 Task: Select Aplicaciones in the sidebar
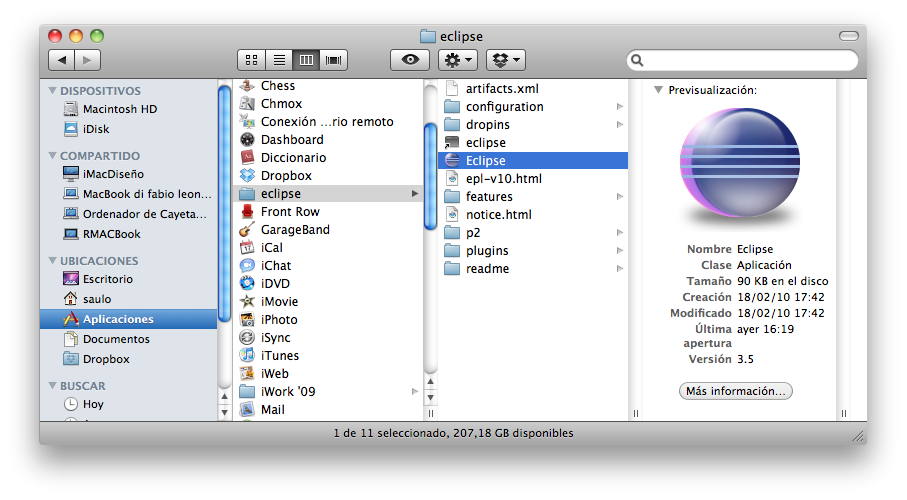pos(128,319)
